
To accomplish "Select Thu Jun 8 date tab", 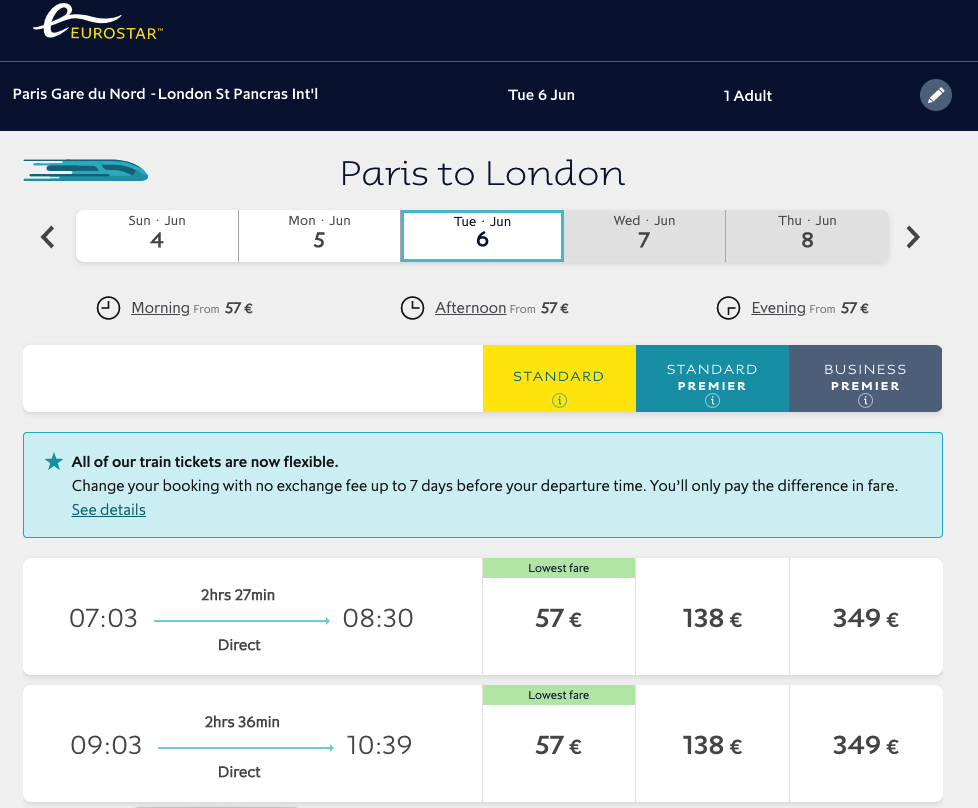I will 807,236.
